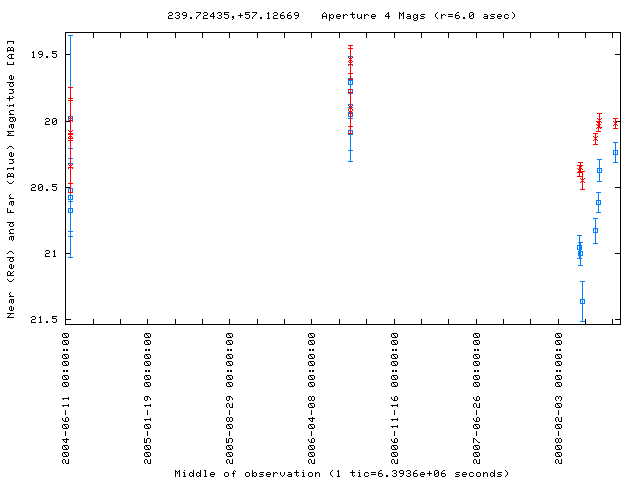Click the x-axis title 'Middle of observation'
The height and width of the screenshot is (480, 640).
pyautogui.click(x=247, y=474)
